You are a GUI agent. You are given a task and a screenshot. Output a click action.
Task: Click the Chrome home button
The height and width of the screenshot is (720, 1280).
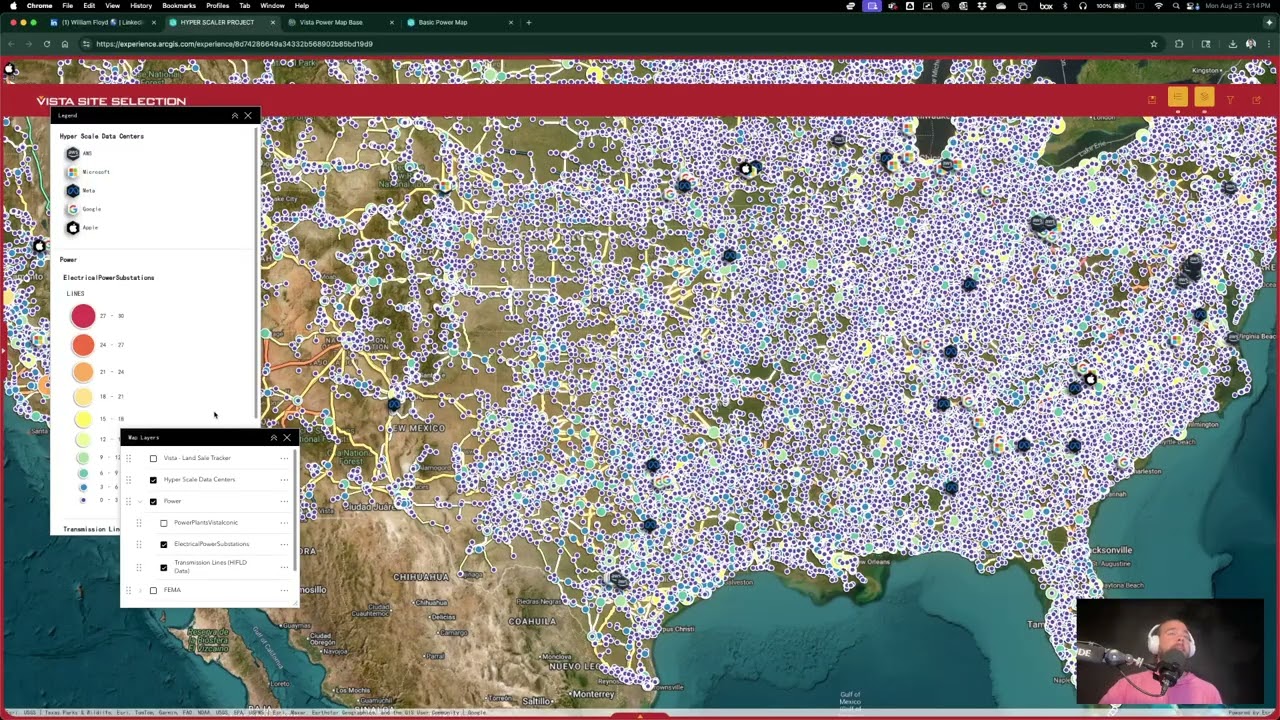tap(65, 44)
